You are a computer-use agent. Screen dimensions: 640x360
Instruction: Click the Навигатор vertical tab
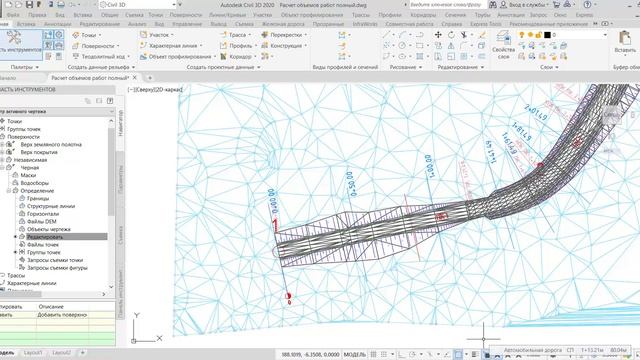[x=121, y=123]
